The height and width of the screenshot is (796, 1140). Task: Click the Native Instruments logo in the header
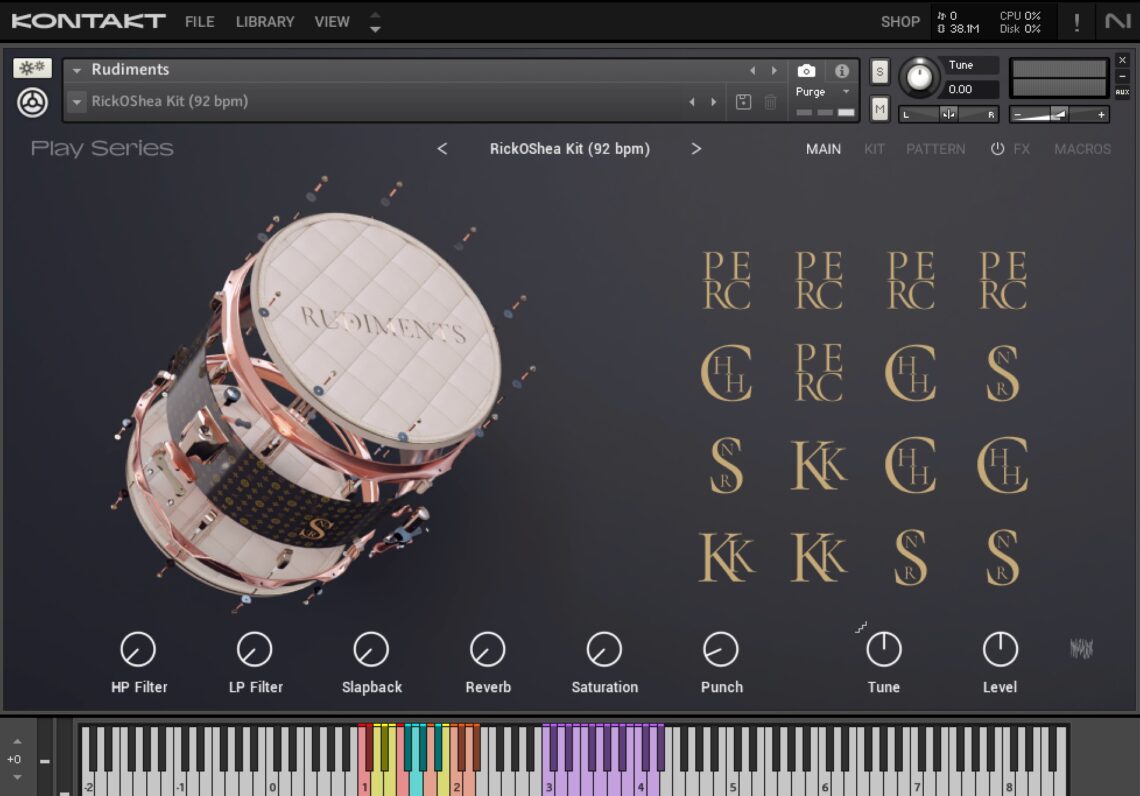click(1117, 21)
